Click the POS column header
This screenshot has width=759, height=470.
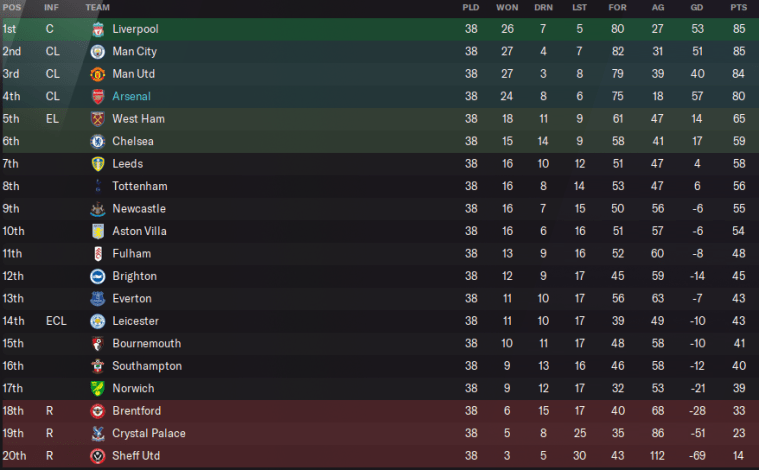[x=11, y=7]
